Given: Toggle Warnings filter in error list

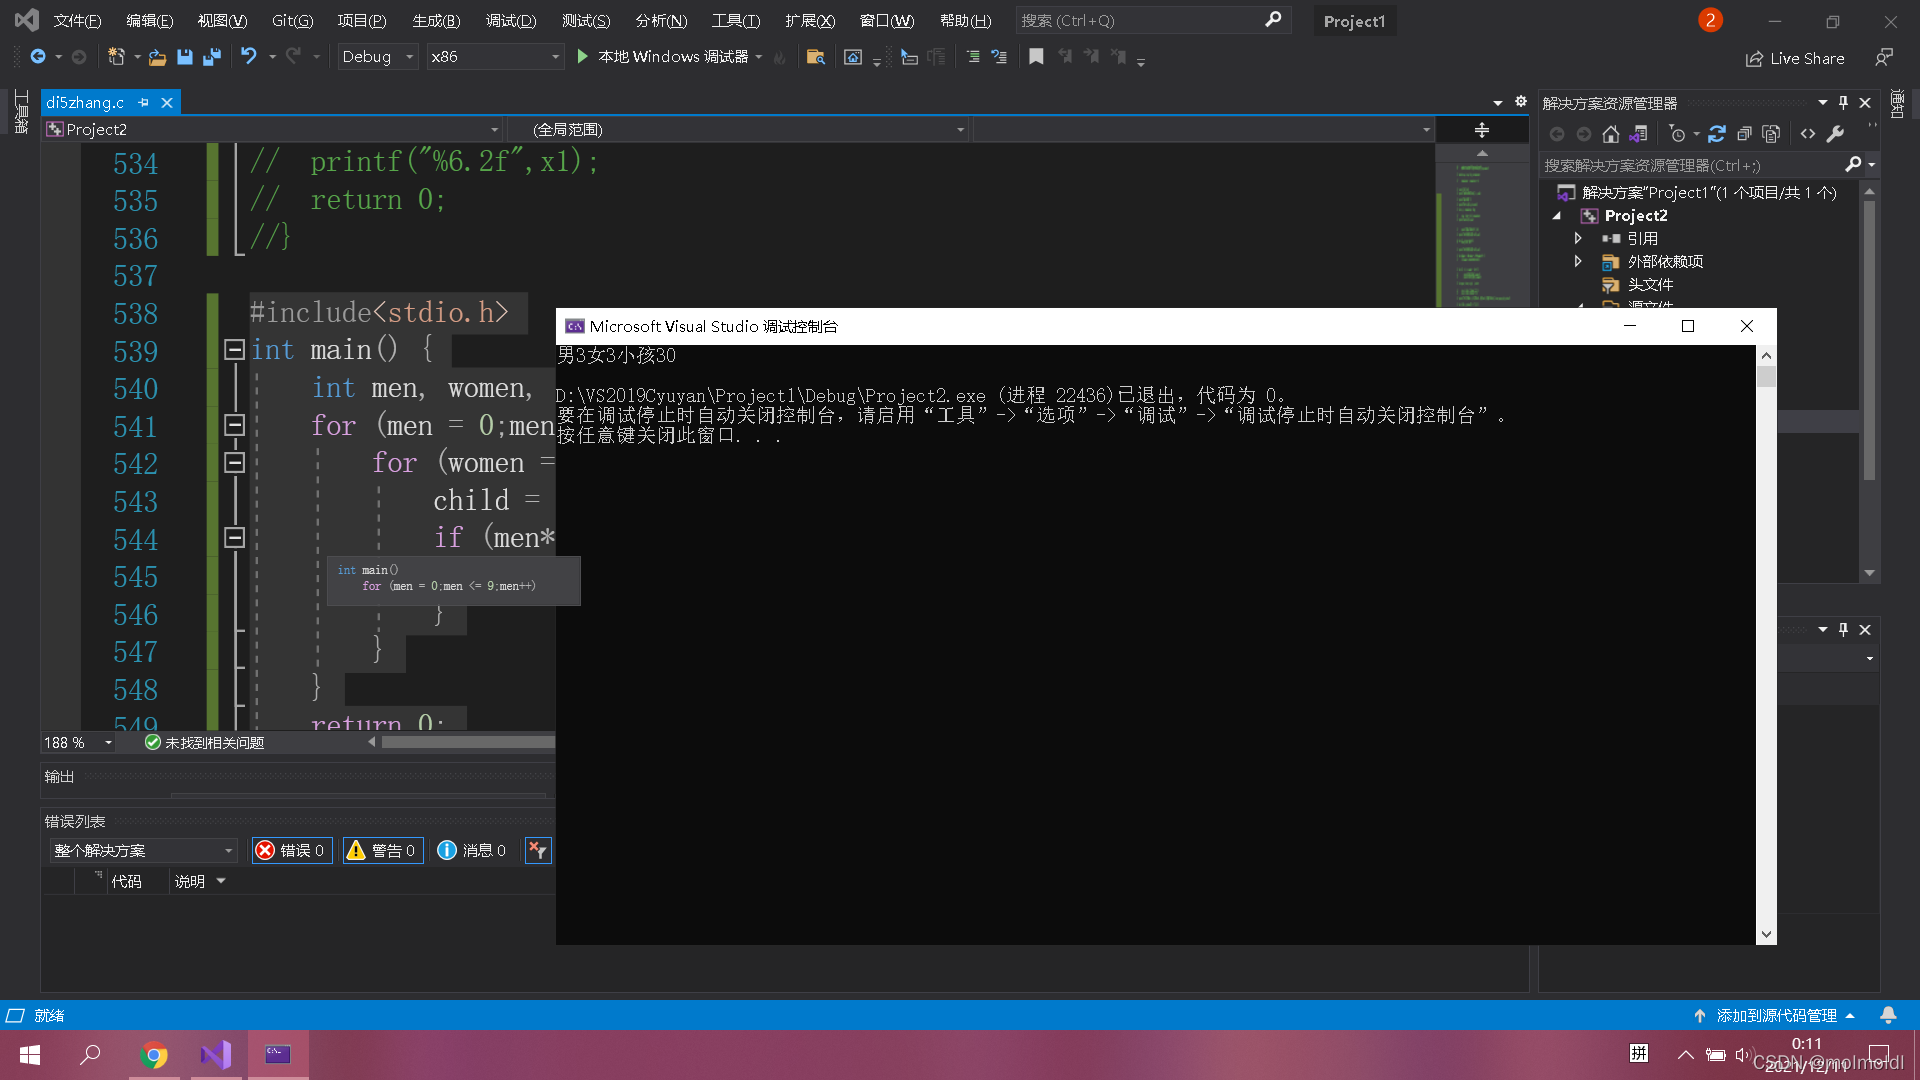Looking at the screenshot, I should coord(380,849).
